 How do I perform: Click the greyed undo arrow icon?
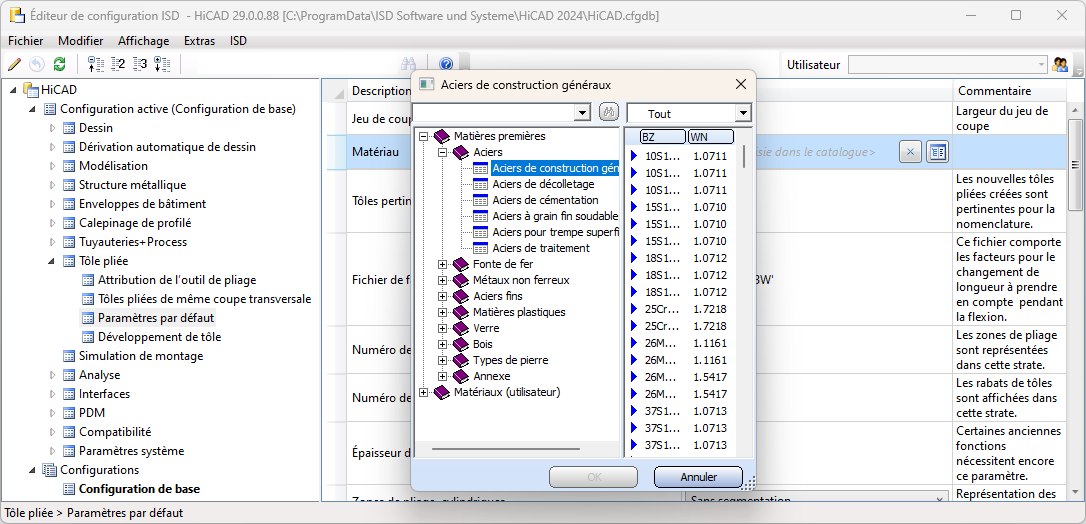pyautogui.click(x=37, y=64)
